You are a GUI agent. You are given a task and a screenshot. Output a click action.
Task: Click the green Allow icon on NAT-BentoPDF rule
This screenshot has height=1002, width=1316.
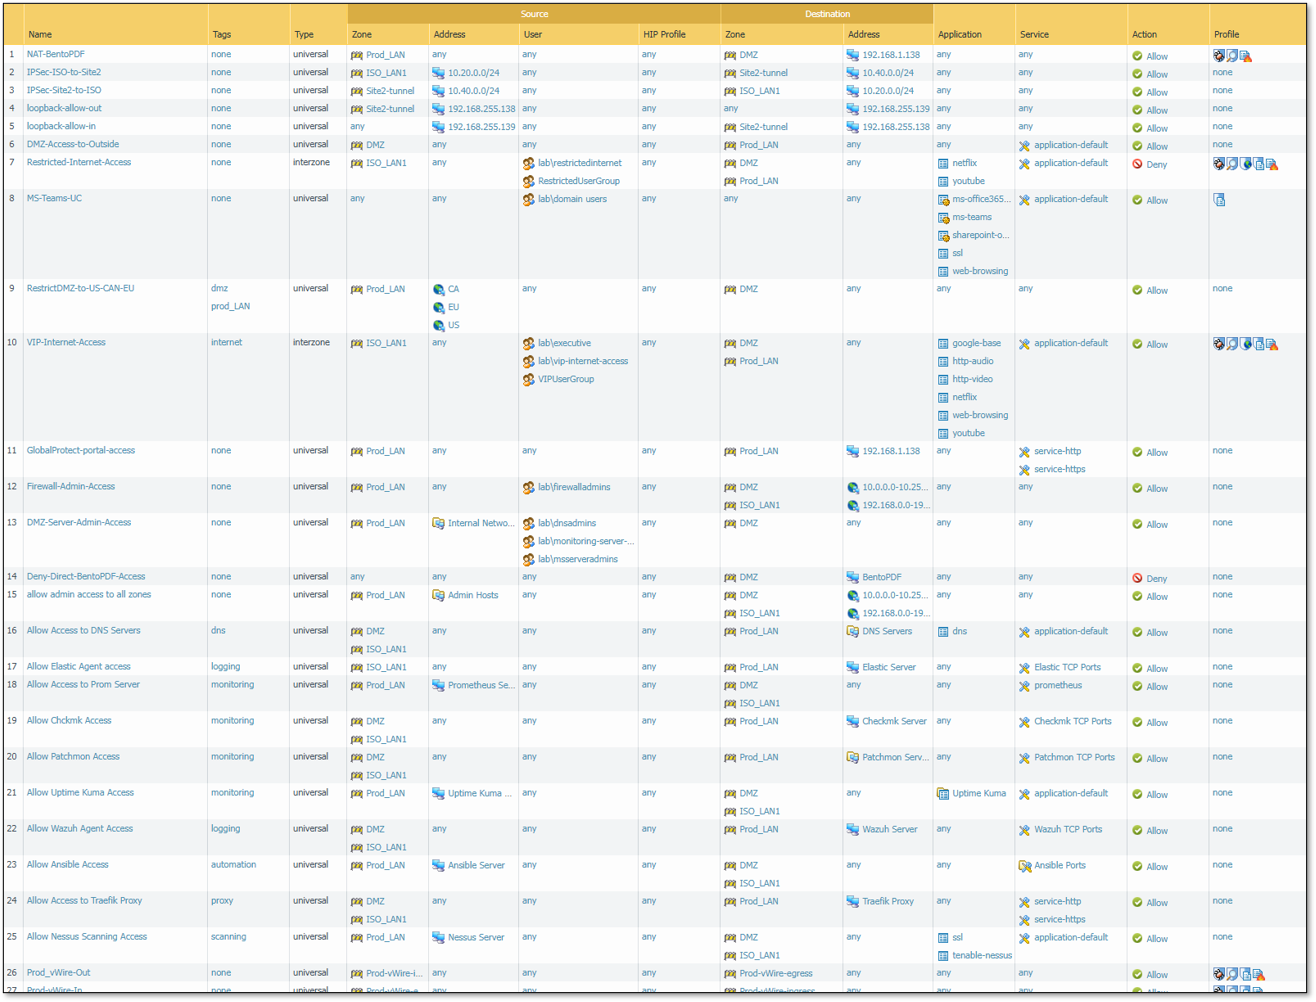pyautogui.click(x=1137, y=56)
